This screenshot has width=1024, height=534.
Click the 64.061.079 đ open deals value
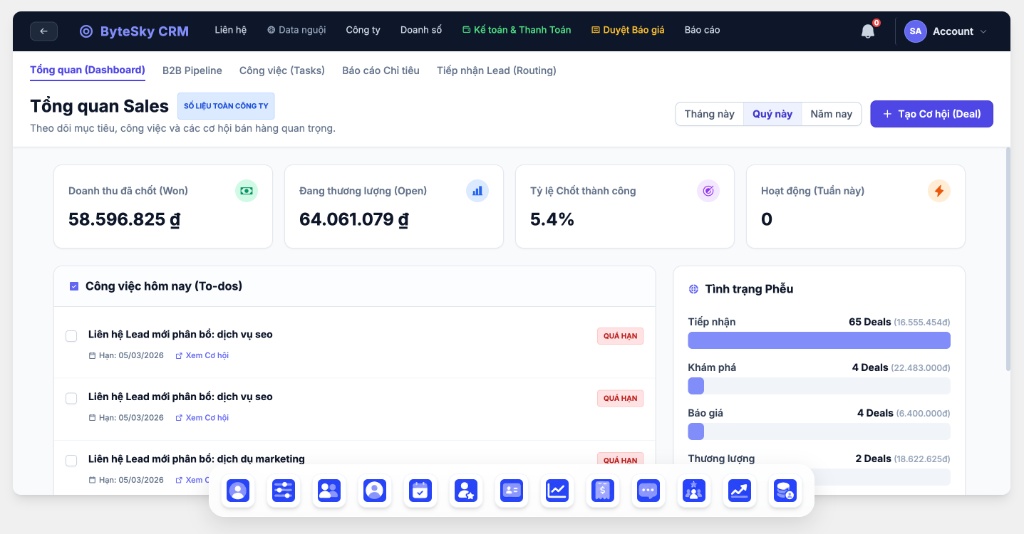tap(354, 219)
